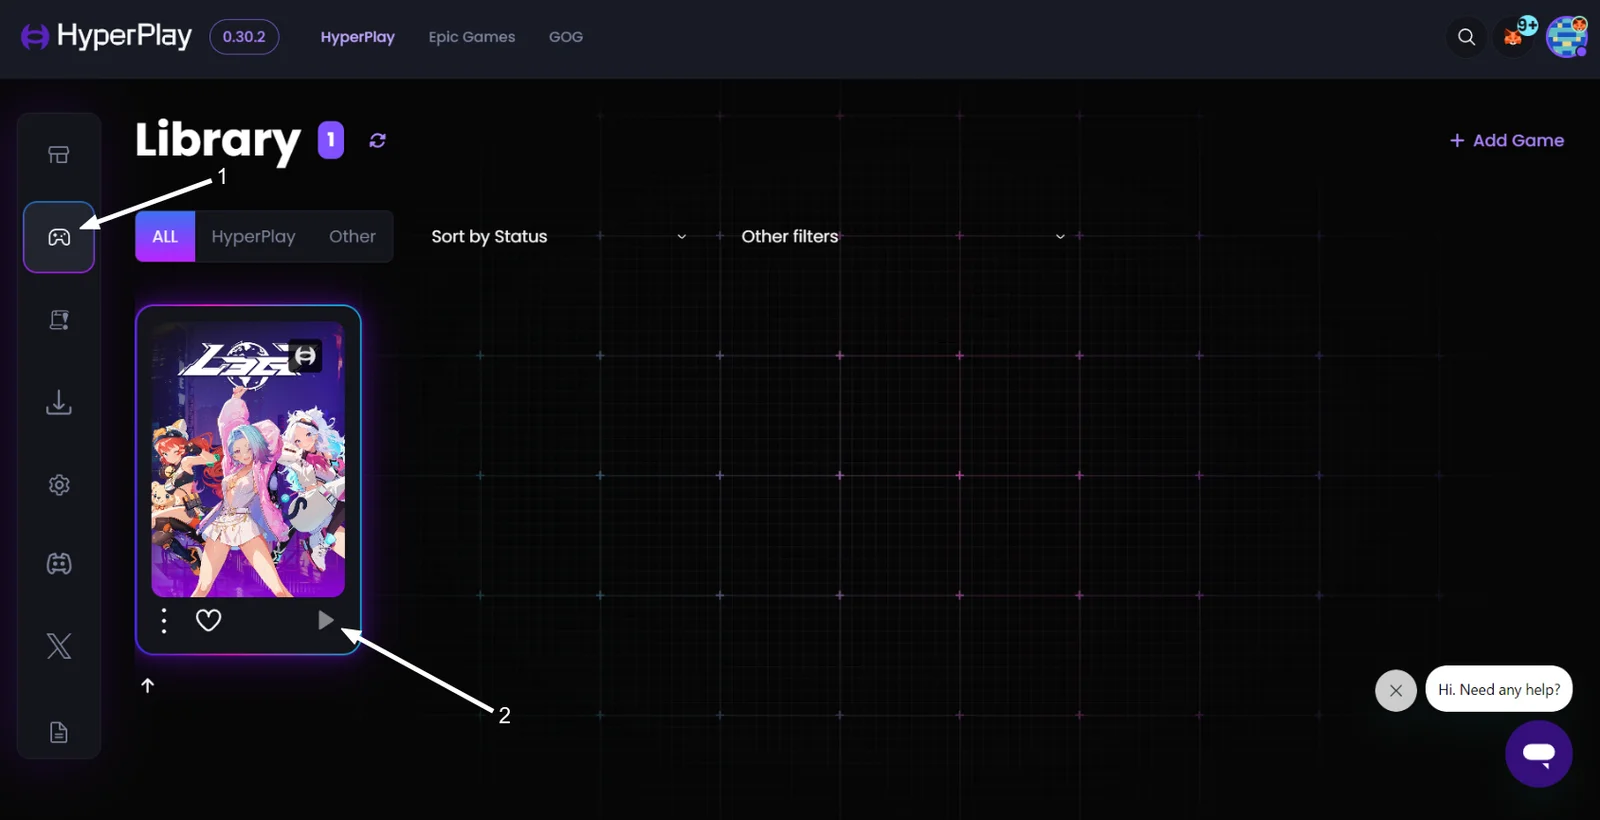Dismiss the Need any help chat bubble
Screen dimensions: 1600x820
coord(1396,690)
